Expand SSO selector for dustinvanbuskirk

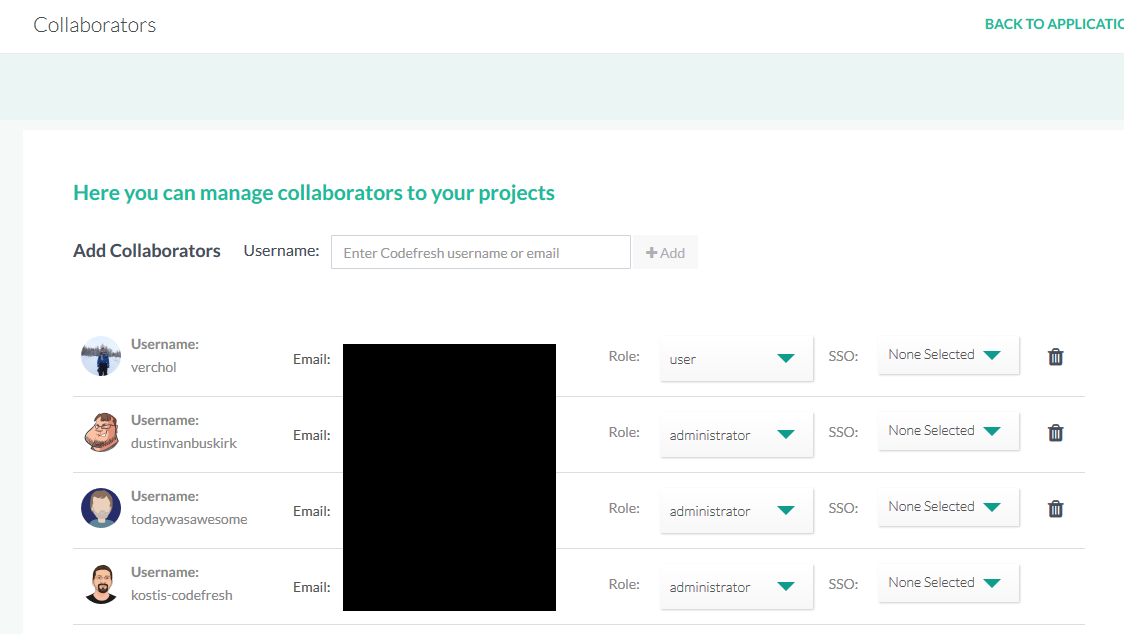click(948, 431)
